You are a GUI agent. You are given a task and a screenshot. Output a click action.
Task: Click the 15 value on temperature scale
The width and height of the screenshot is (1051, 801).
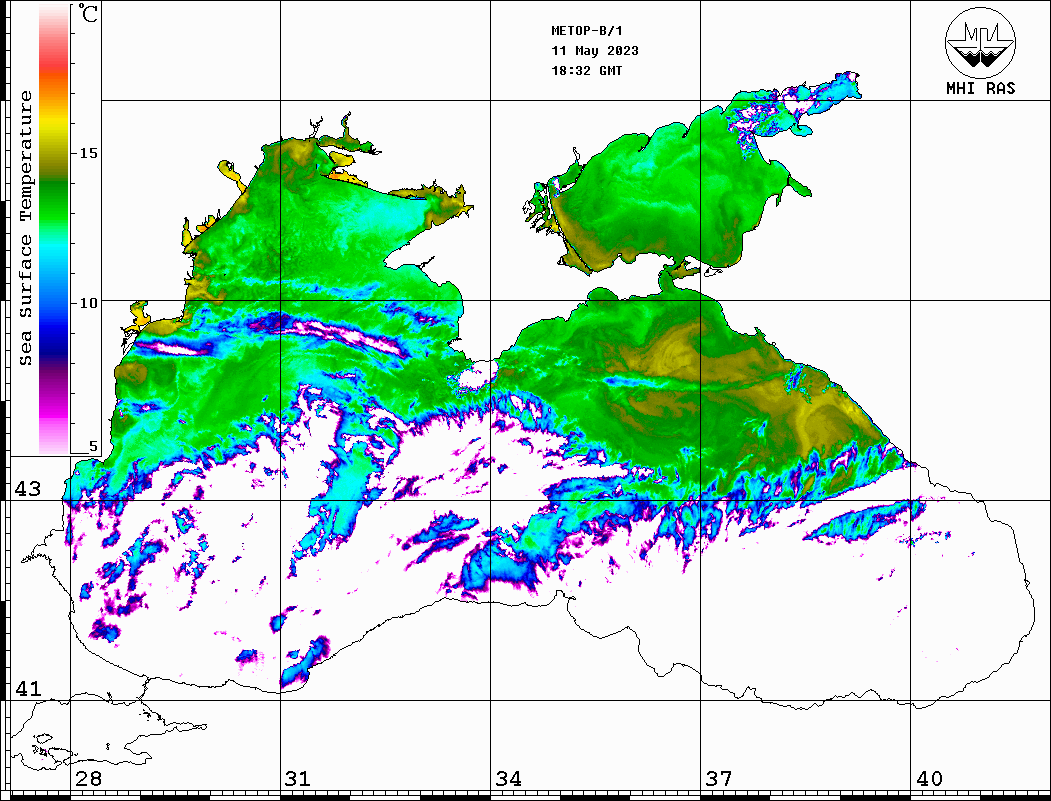pyautogui.click(x=88, y=153)
